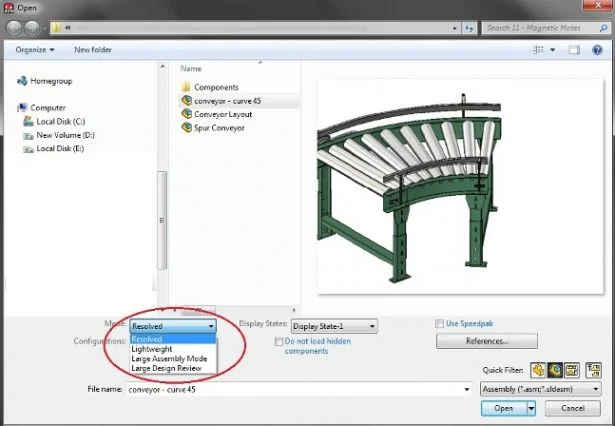This screenshot has width=615, height=426.
Task: Toggle Do not load hidden components
Action: 279,341
